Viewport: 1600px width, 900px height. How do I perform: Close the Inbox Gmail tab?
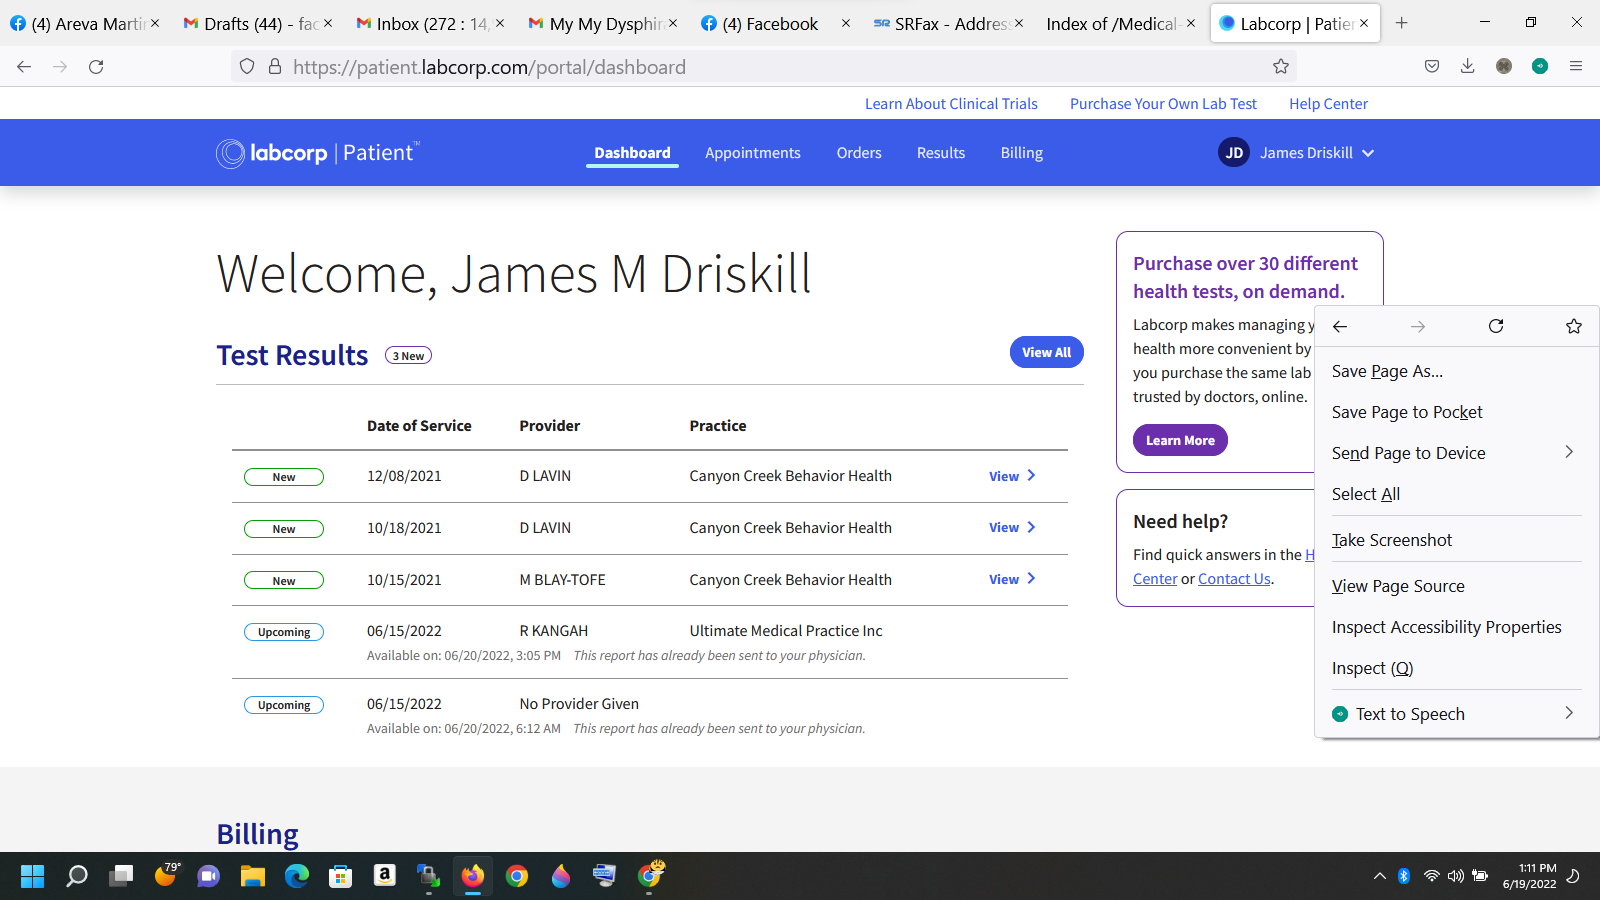tap(500, 23)
